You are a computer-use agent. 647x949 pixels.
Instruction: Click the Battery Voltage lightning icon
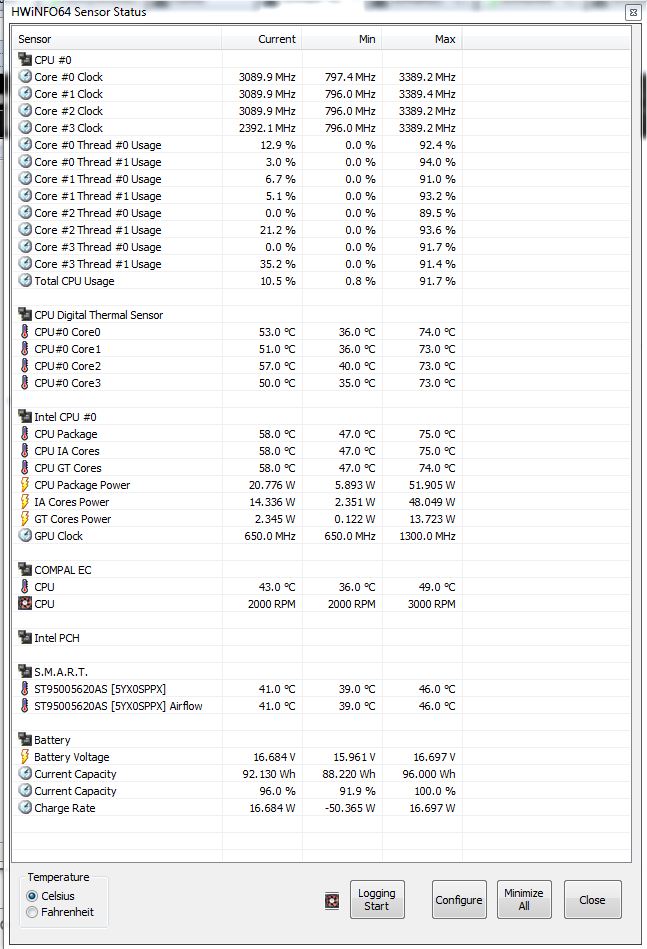coord(25,757)
